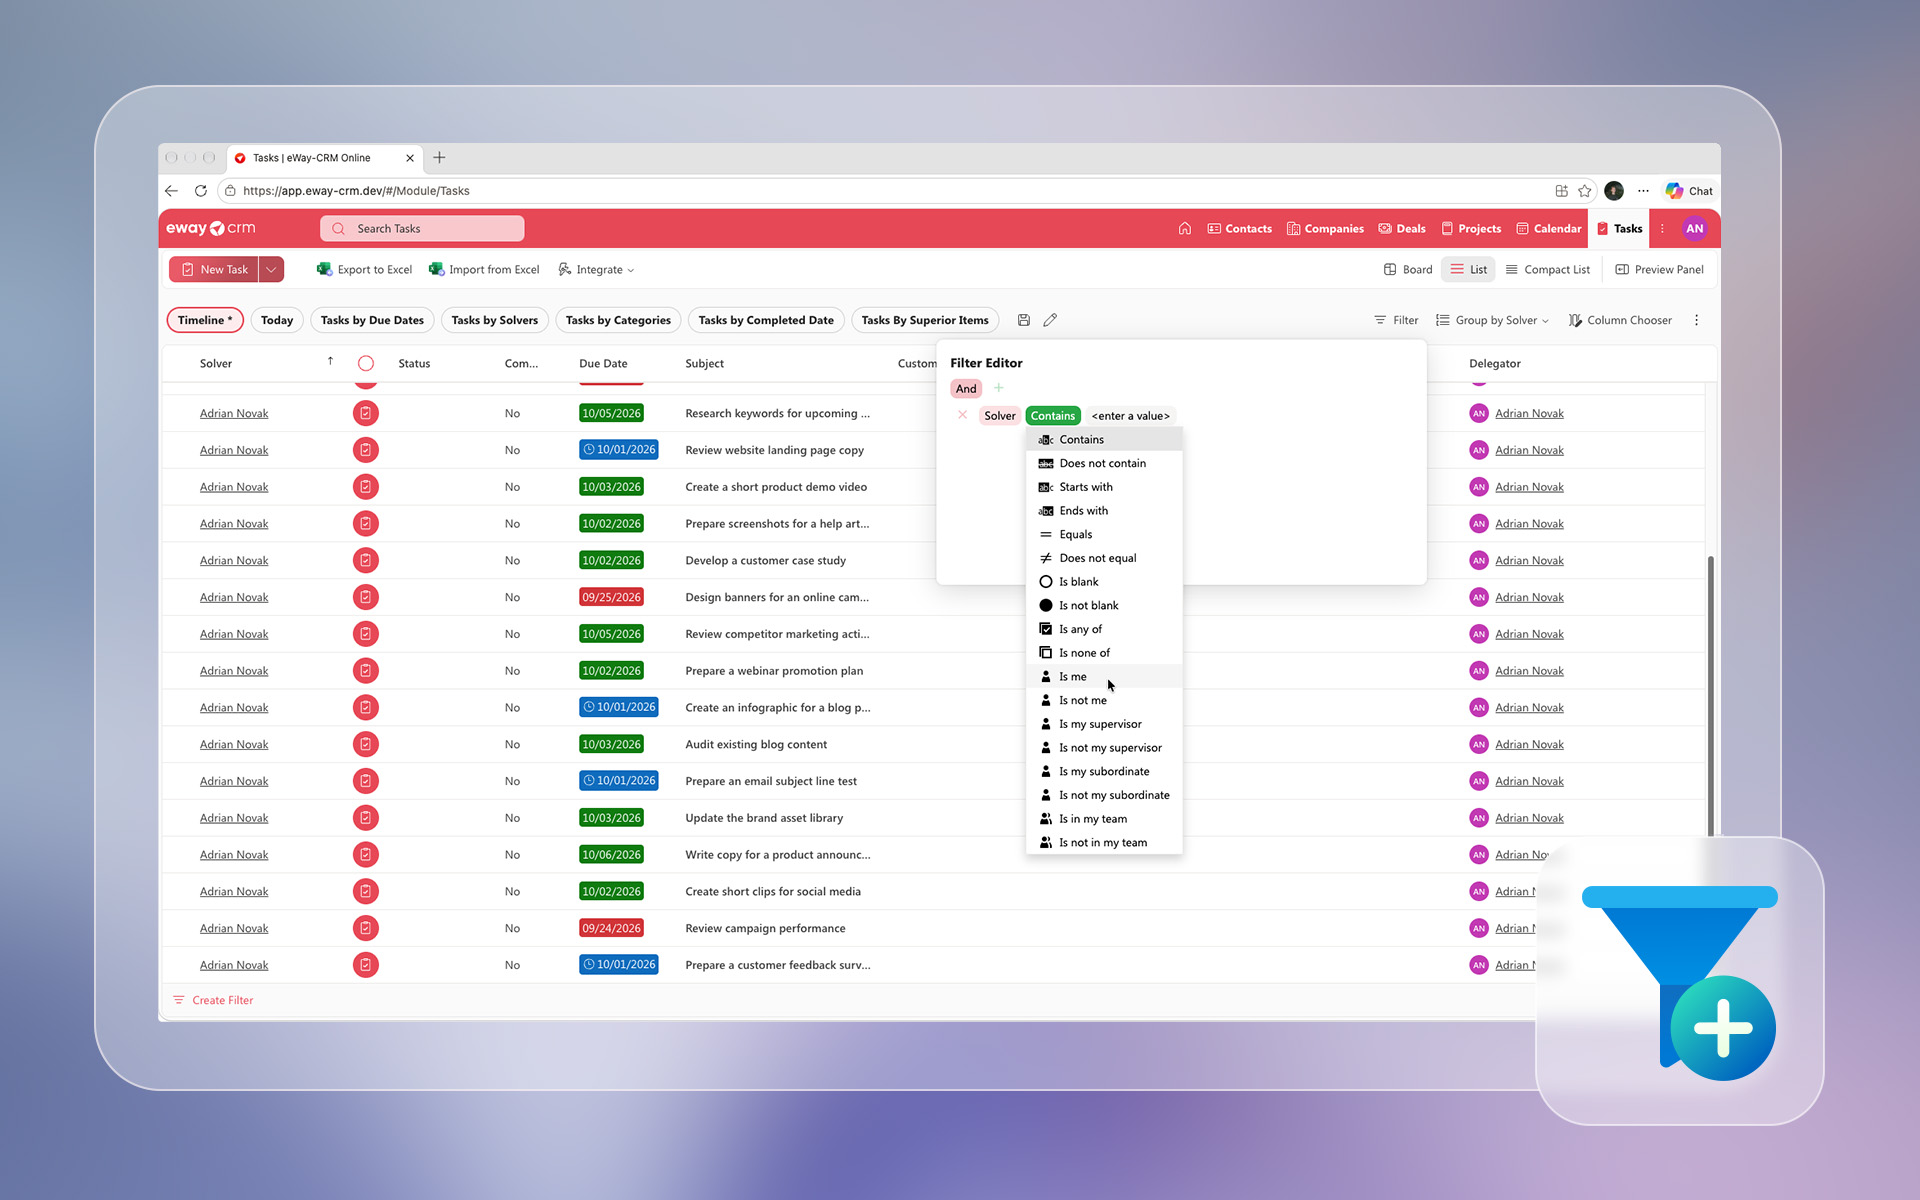
Task: Remove the Solver filter condition with X
Action: pyautogui.click(x=962, y=415)
